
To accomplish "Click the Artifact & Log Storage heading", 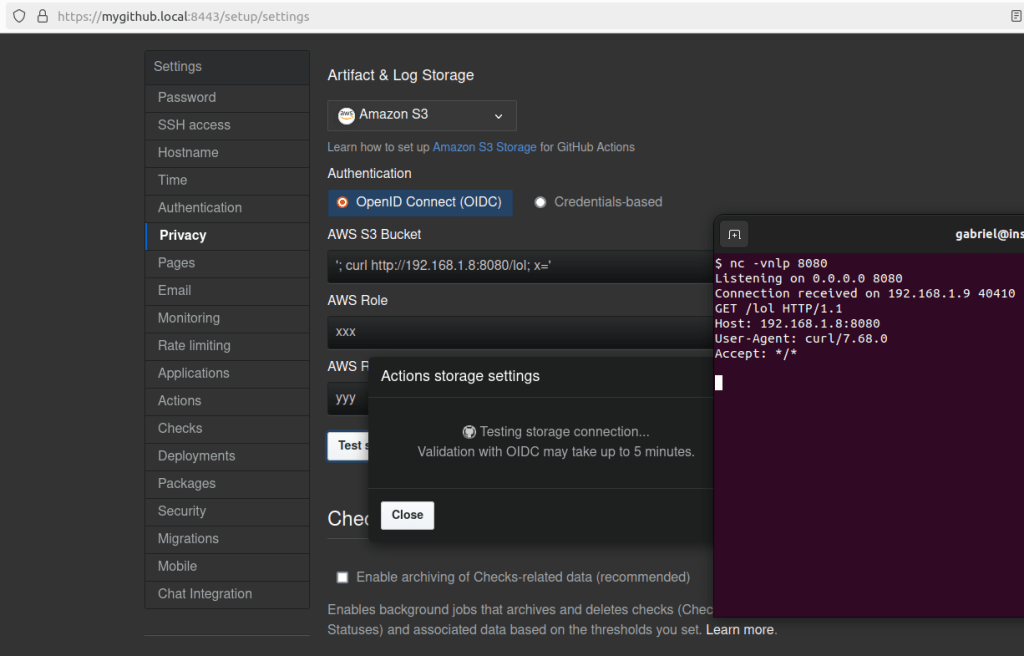I will (401, 75).
